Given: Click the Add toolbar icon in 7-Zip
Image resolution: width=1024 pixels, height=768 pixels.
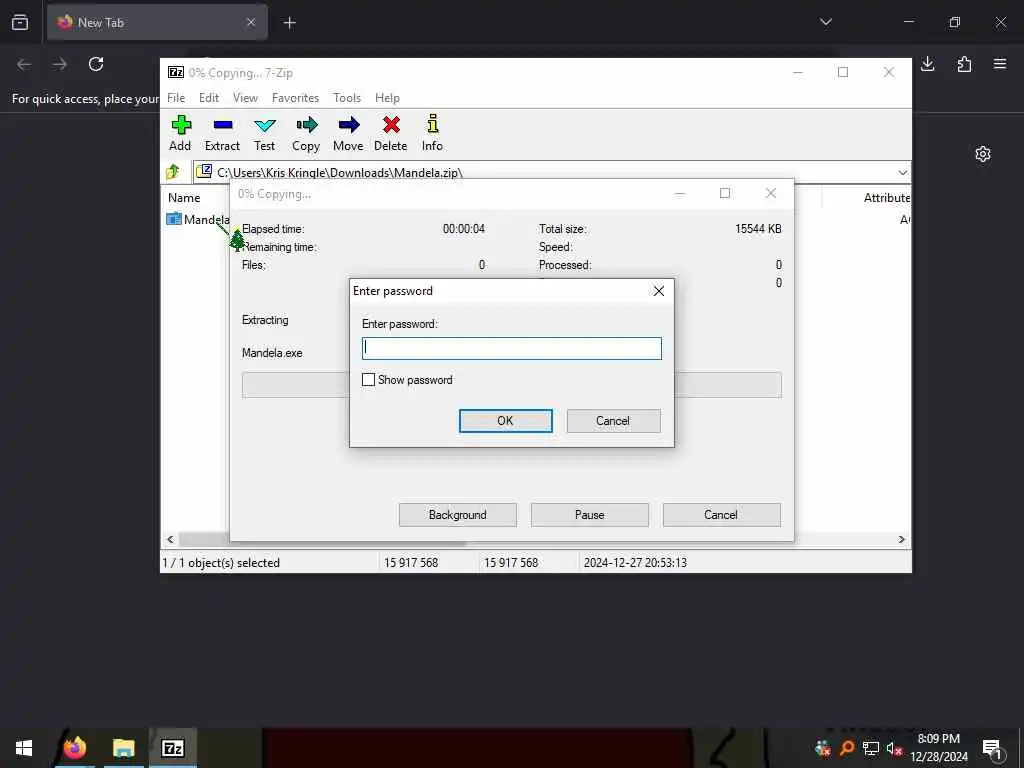Looking at the screenshot, I should click(x=181, y=125).
